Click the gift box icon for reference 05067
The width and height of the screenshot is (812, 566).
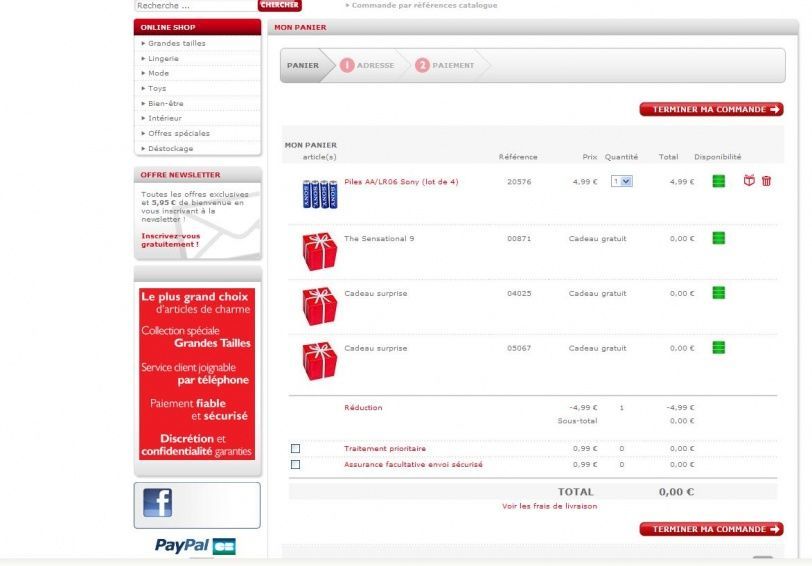coord(319,360)
